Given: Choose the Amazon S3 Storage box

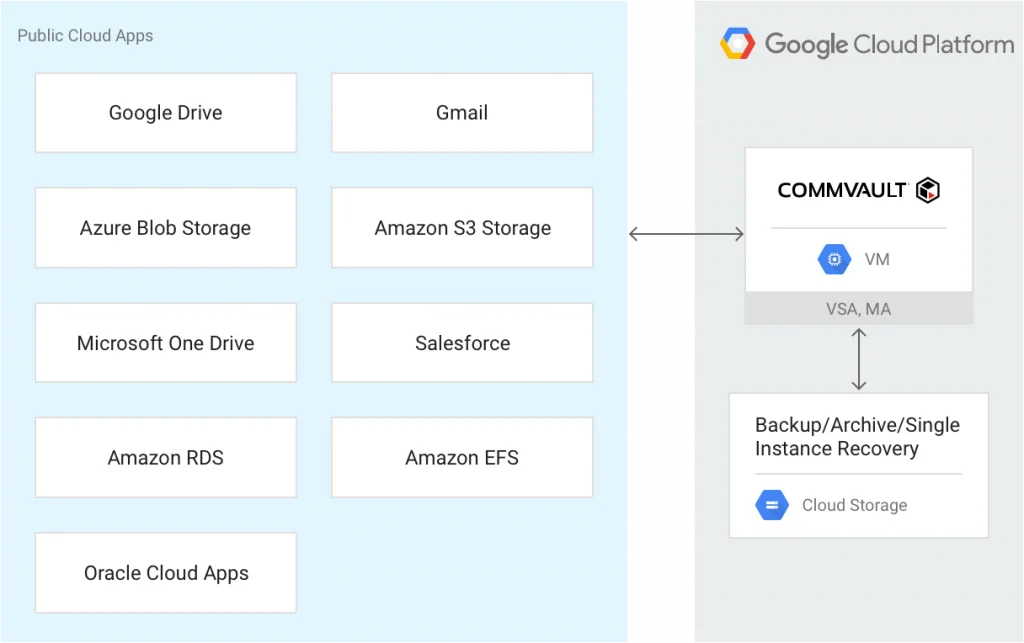Looking at the screenshot, I should (x=462, y=228).
